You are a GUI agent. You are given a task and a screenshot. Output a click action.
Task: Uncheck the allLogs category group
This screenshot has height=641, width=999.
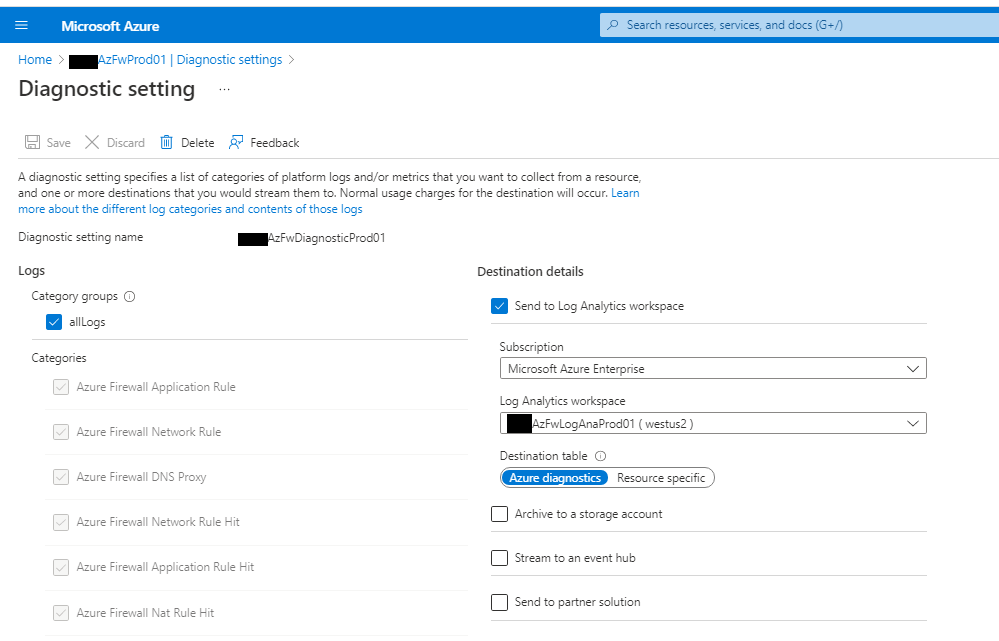54,321
